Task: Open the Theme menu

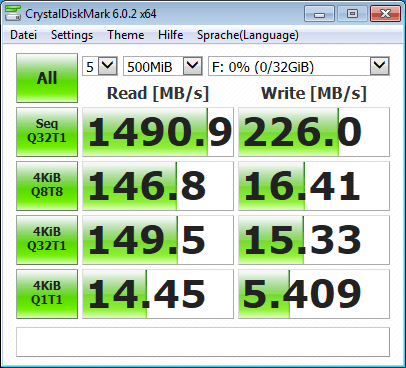Action: 125,35
